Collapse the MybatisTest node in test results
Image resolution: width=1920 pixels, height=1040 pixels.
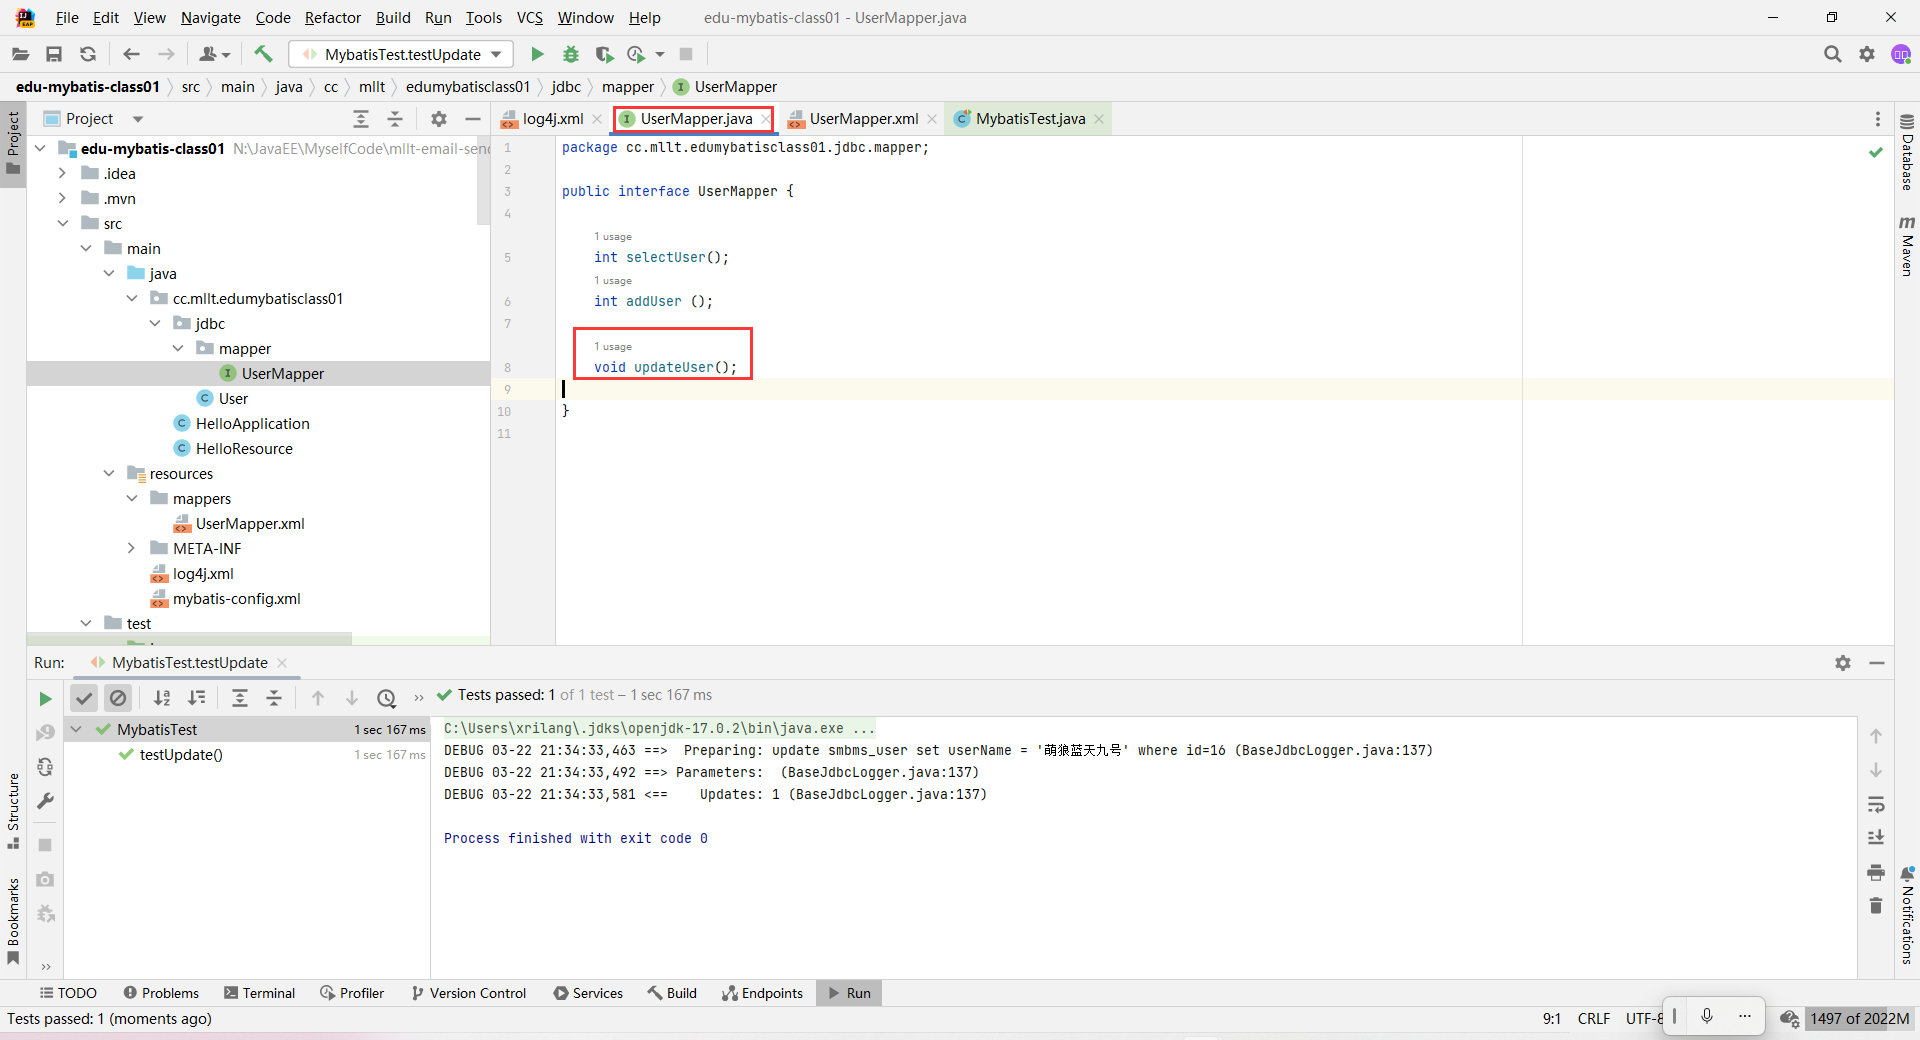76,729
